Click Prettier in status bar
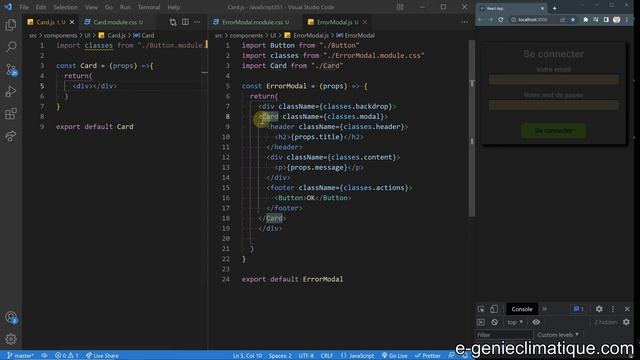 427,356
